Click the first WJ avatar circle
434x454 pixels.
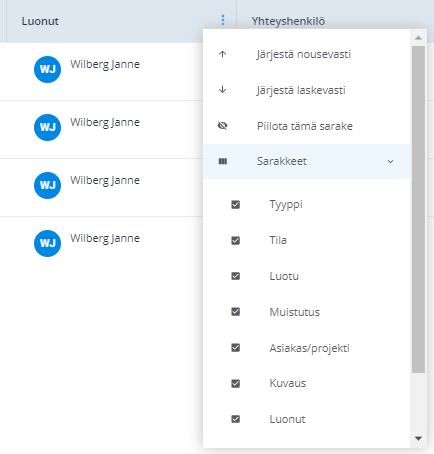pos(47,69)
